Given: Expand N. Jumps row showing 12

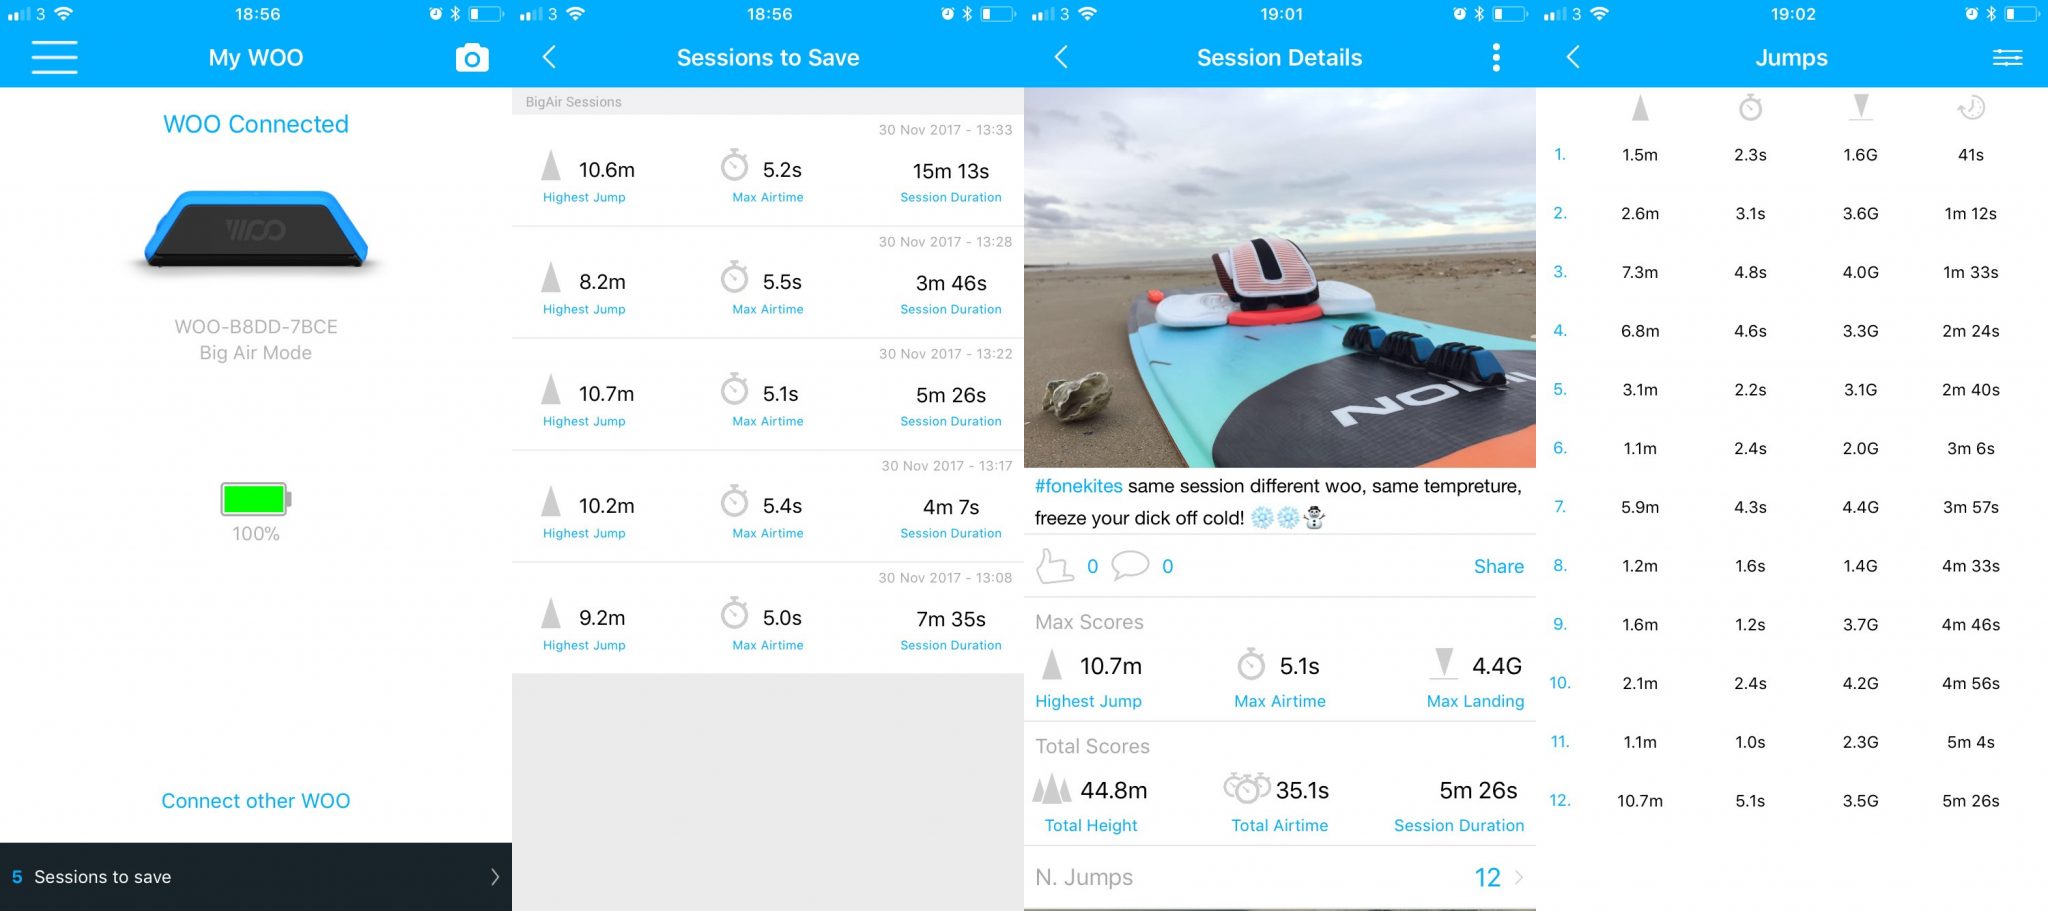Looking at the screenshot, I should click(1280, 877).
